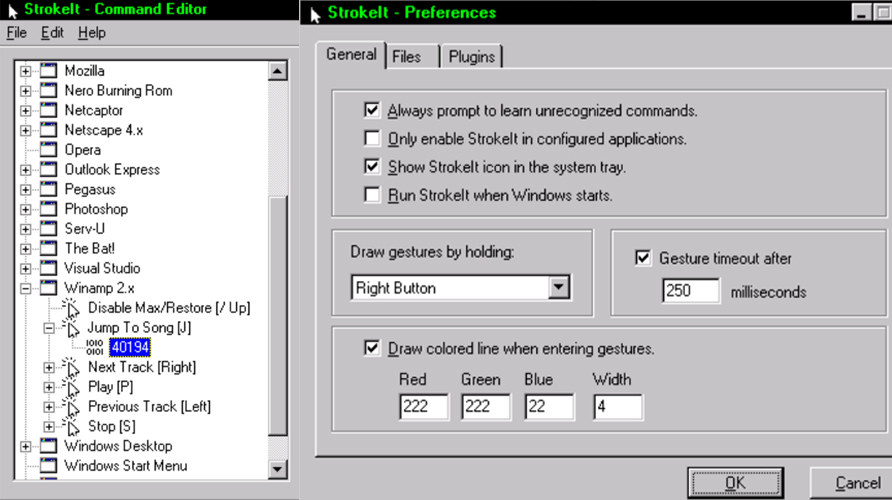Expand the Next Track [Right] node
Image resolution: width=892 pixels, height=500 pixels.
(49, 367)
